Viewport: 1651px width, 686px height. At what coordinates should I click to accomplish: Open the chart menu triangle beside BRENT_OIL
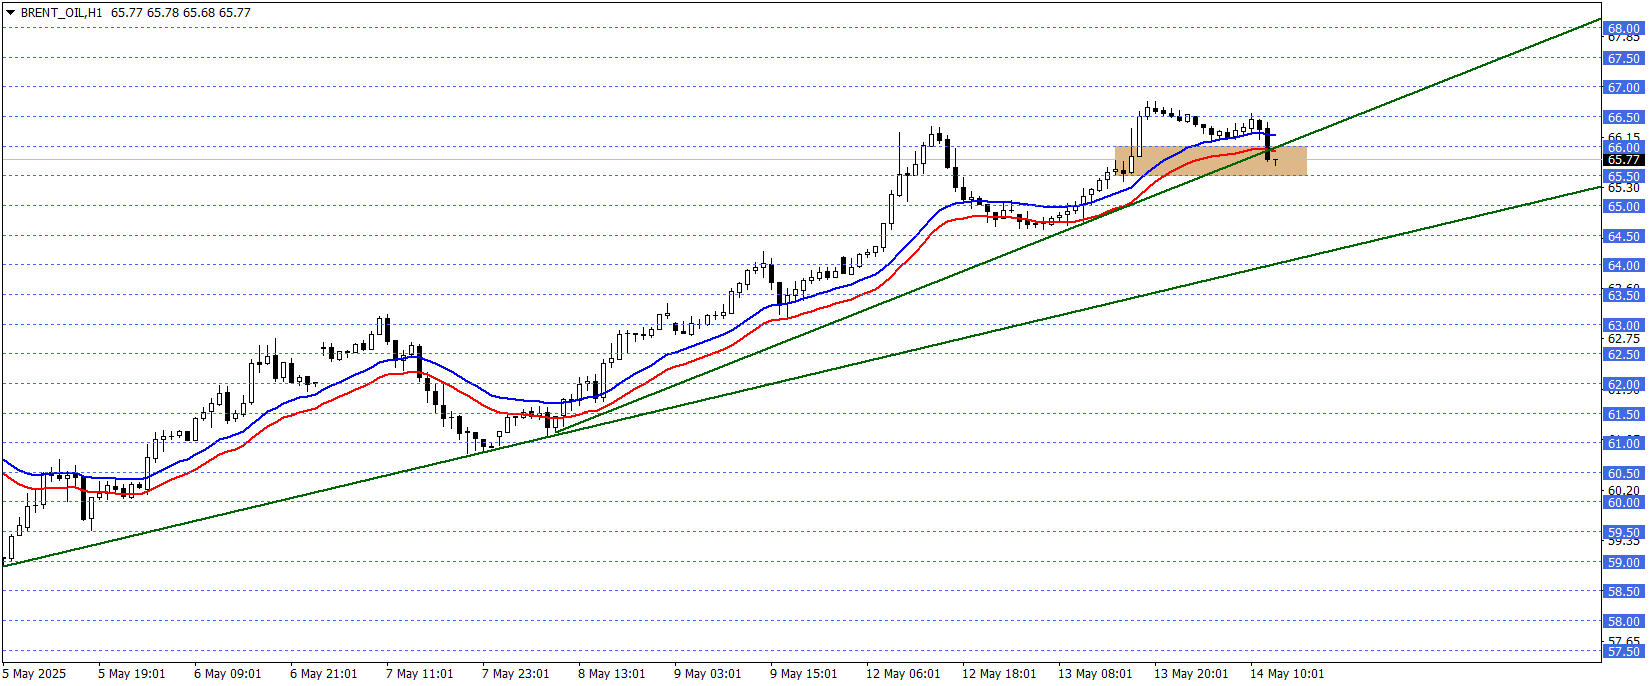(10, 13)
